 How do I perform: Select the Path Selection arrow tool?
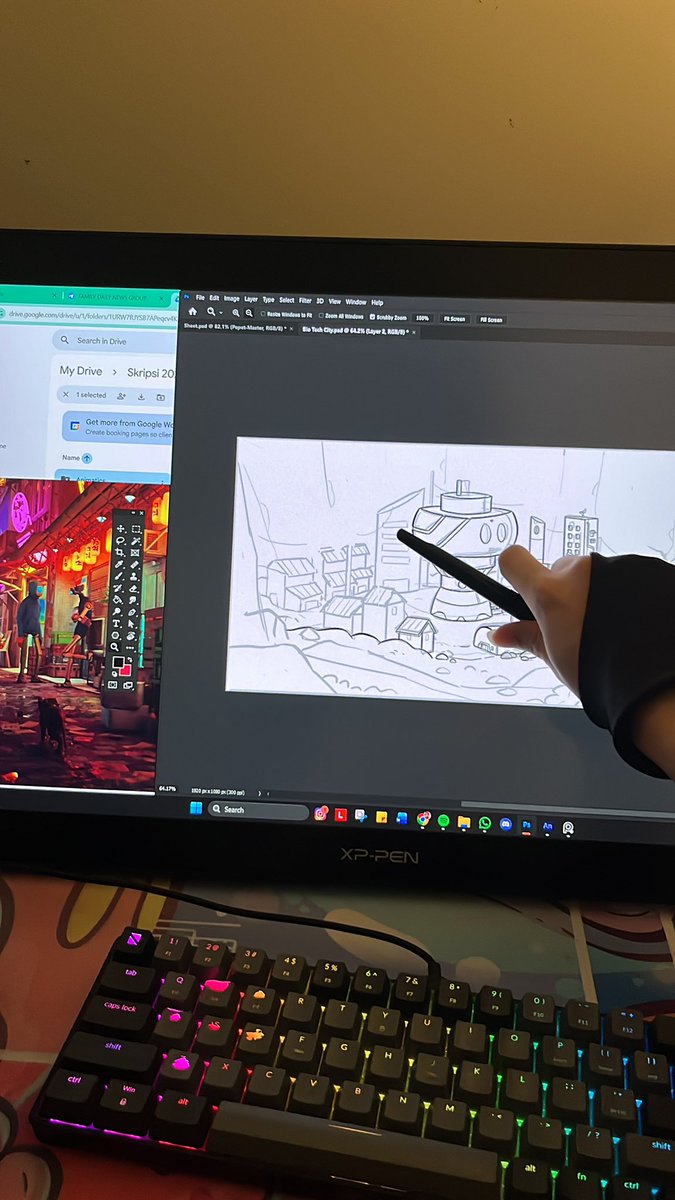(x=131, y=623)
